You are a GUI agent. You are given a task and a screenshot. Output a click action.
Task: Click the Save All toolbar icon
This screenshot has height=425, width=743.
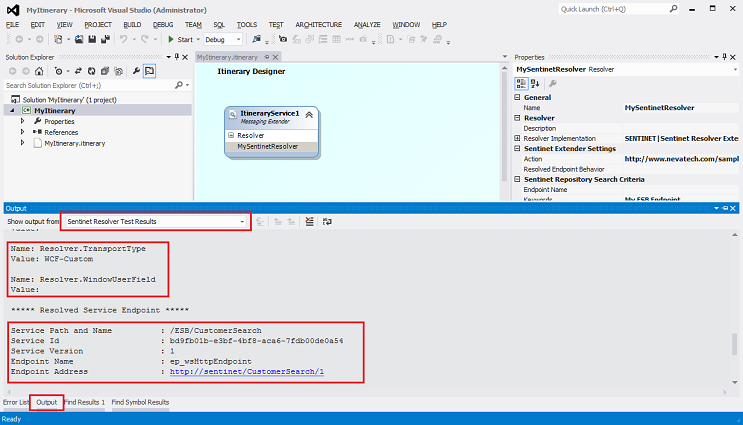(103, 39)
